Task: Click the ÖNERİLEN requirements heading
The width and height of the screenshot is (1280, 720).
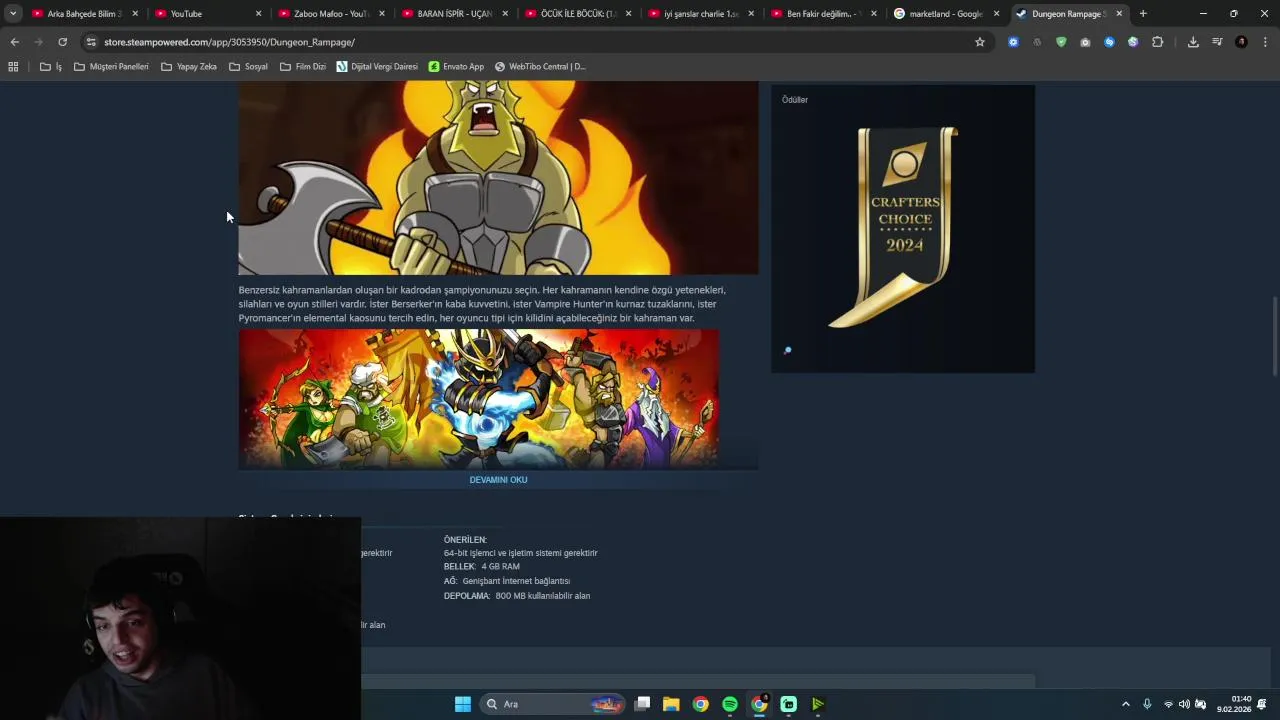Action: click(x=465, y=540)
